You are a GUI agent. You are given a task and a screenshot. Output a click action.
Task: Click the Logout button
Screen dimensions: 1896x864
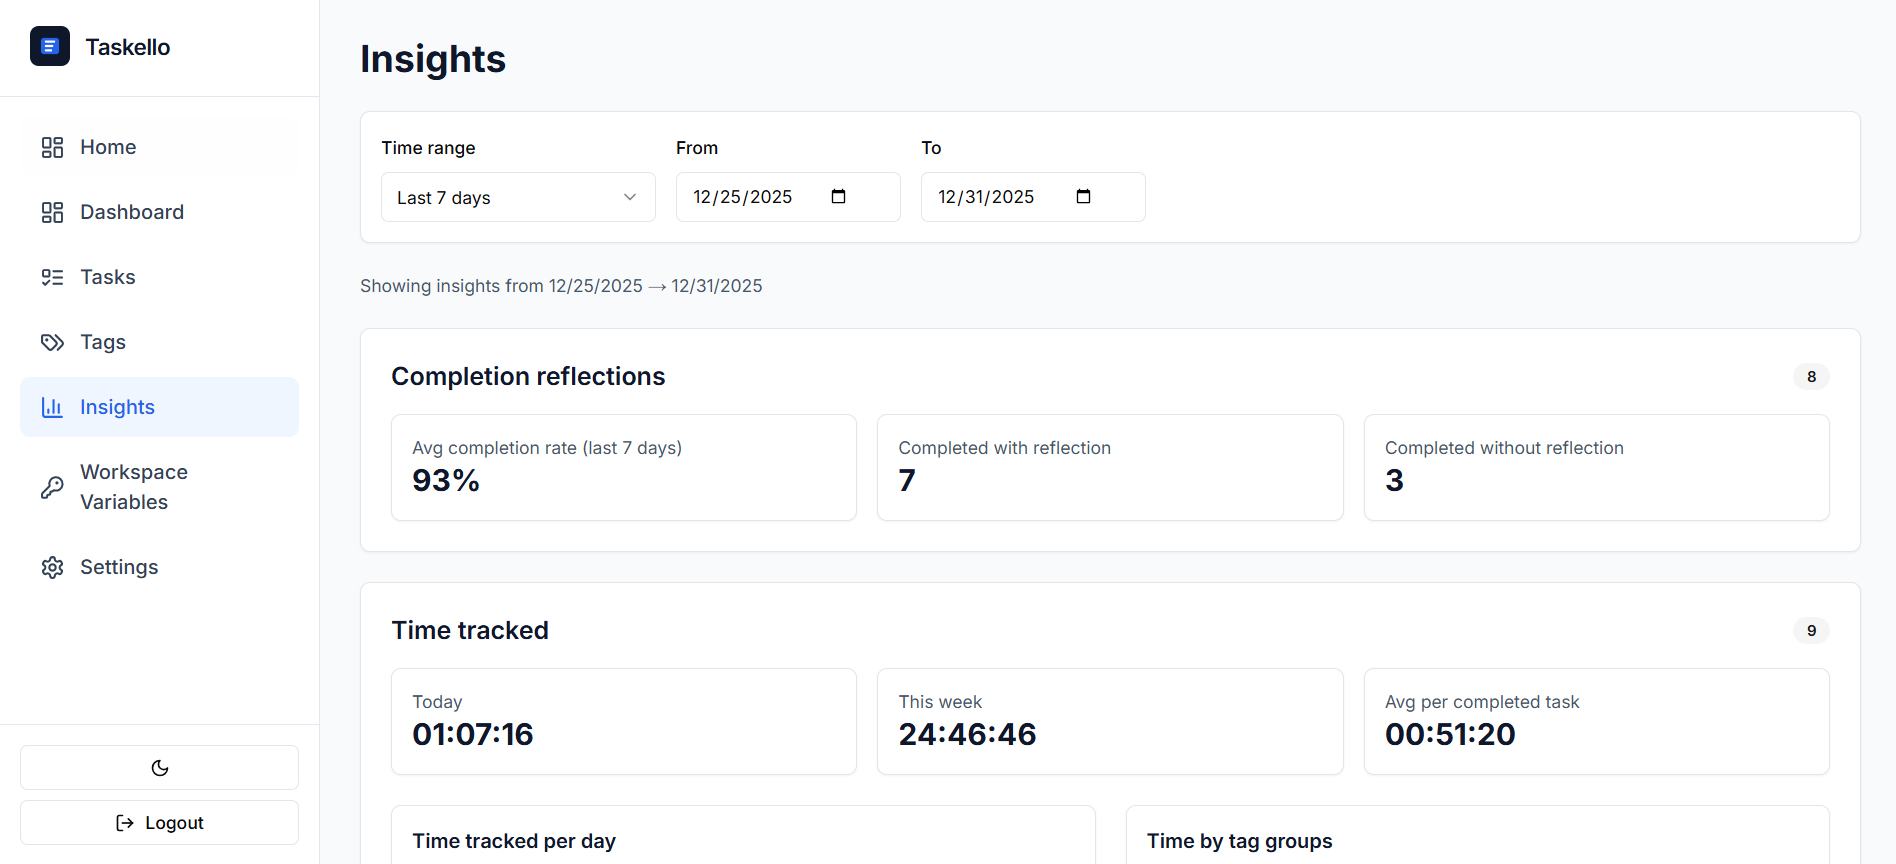coord(159,822)
